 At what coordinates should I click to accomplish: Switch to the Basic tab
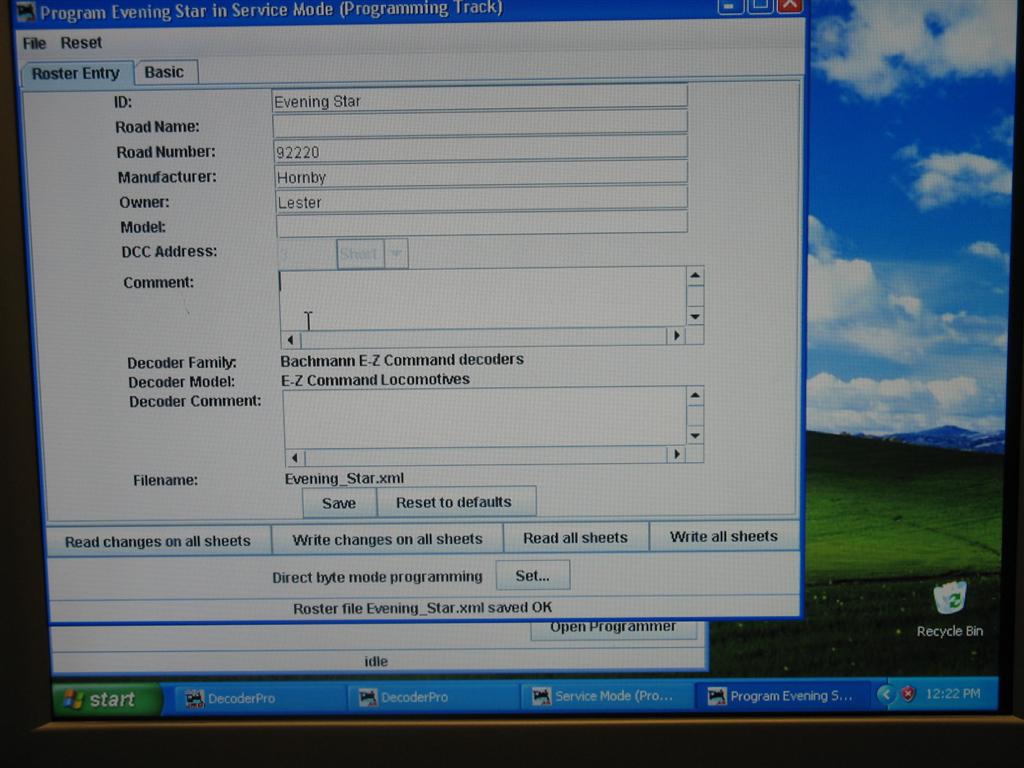[164, 72]
